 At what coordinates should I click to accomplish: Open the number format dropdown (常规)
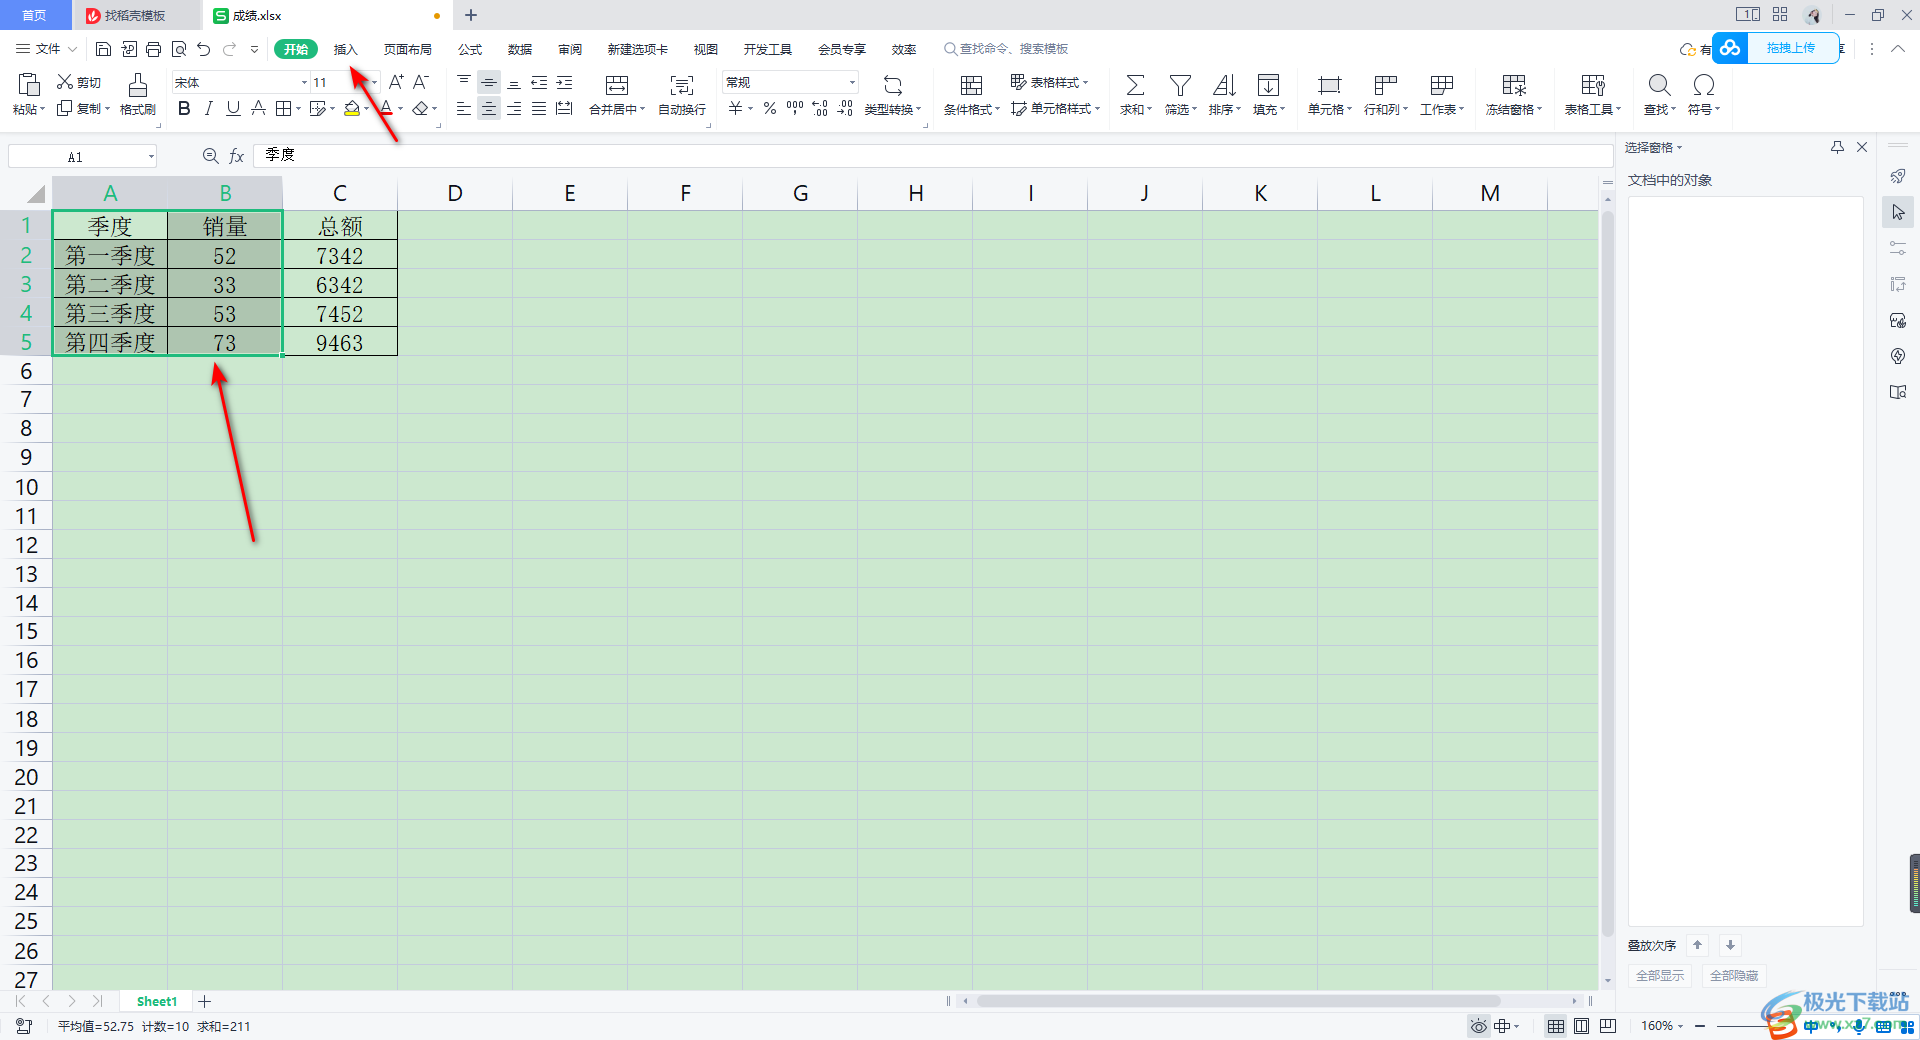(x=852, y=82)
